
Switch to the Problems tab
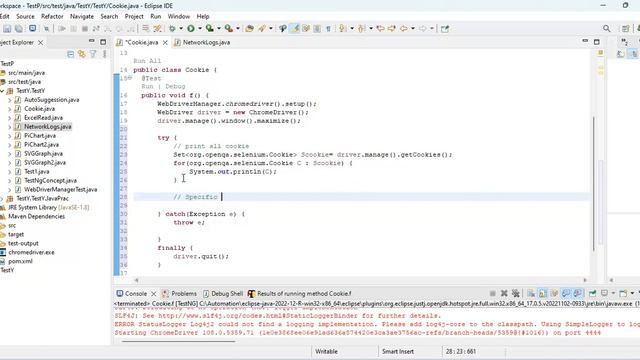179,293
